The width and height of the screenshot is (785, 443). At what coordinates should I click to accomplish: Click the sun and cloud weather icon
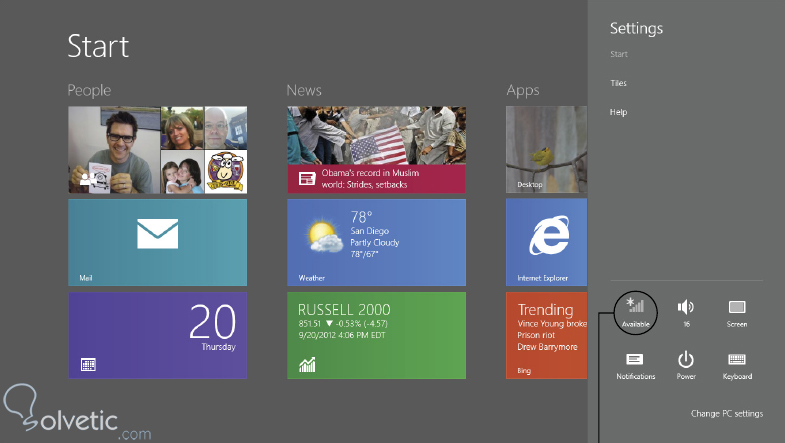[325, 236]
